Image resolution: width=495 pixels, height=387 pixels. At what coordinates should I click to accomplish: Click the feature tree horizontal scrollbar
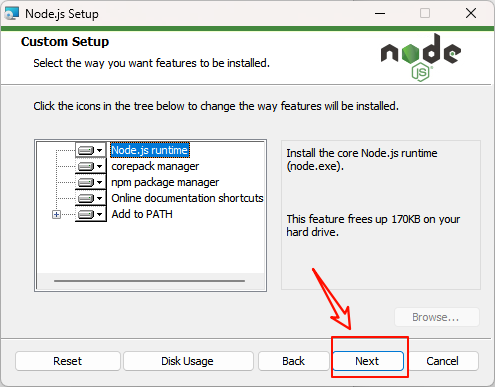pyautogui.click(x=149, y=281)
